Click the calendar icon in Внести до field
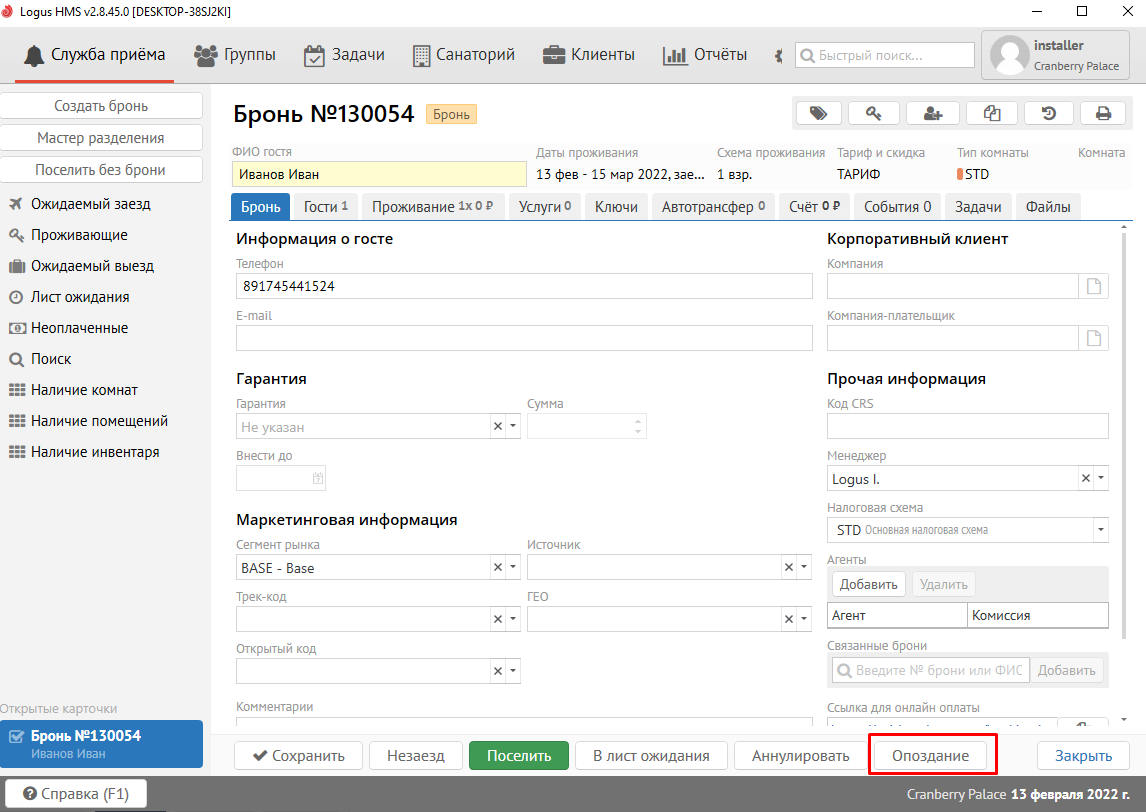The height and width of the screenshot is (812, 1146). coord(318,479)
